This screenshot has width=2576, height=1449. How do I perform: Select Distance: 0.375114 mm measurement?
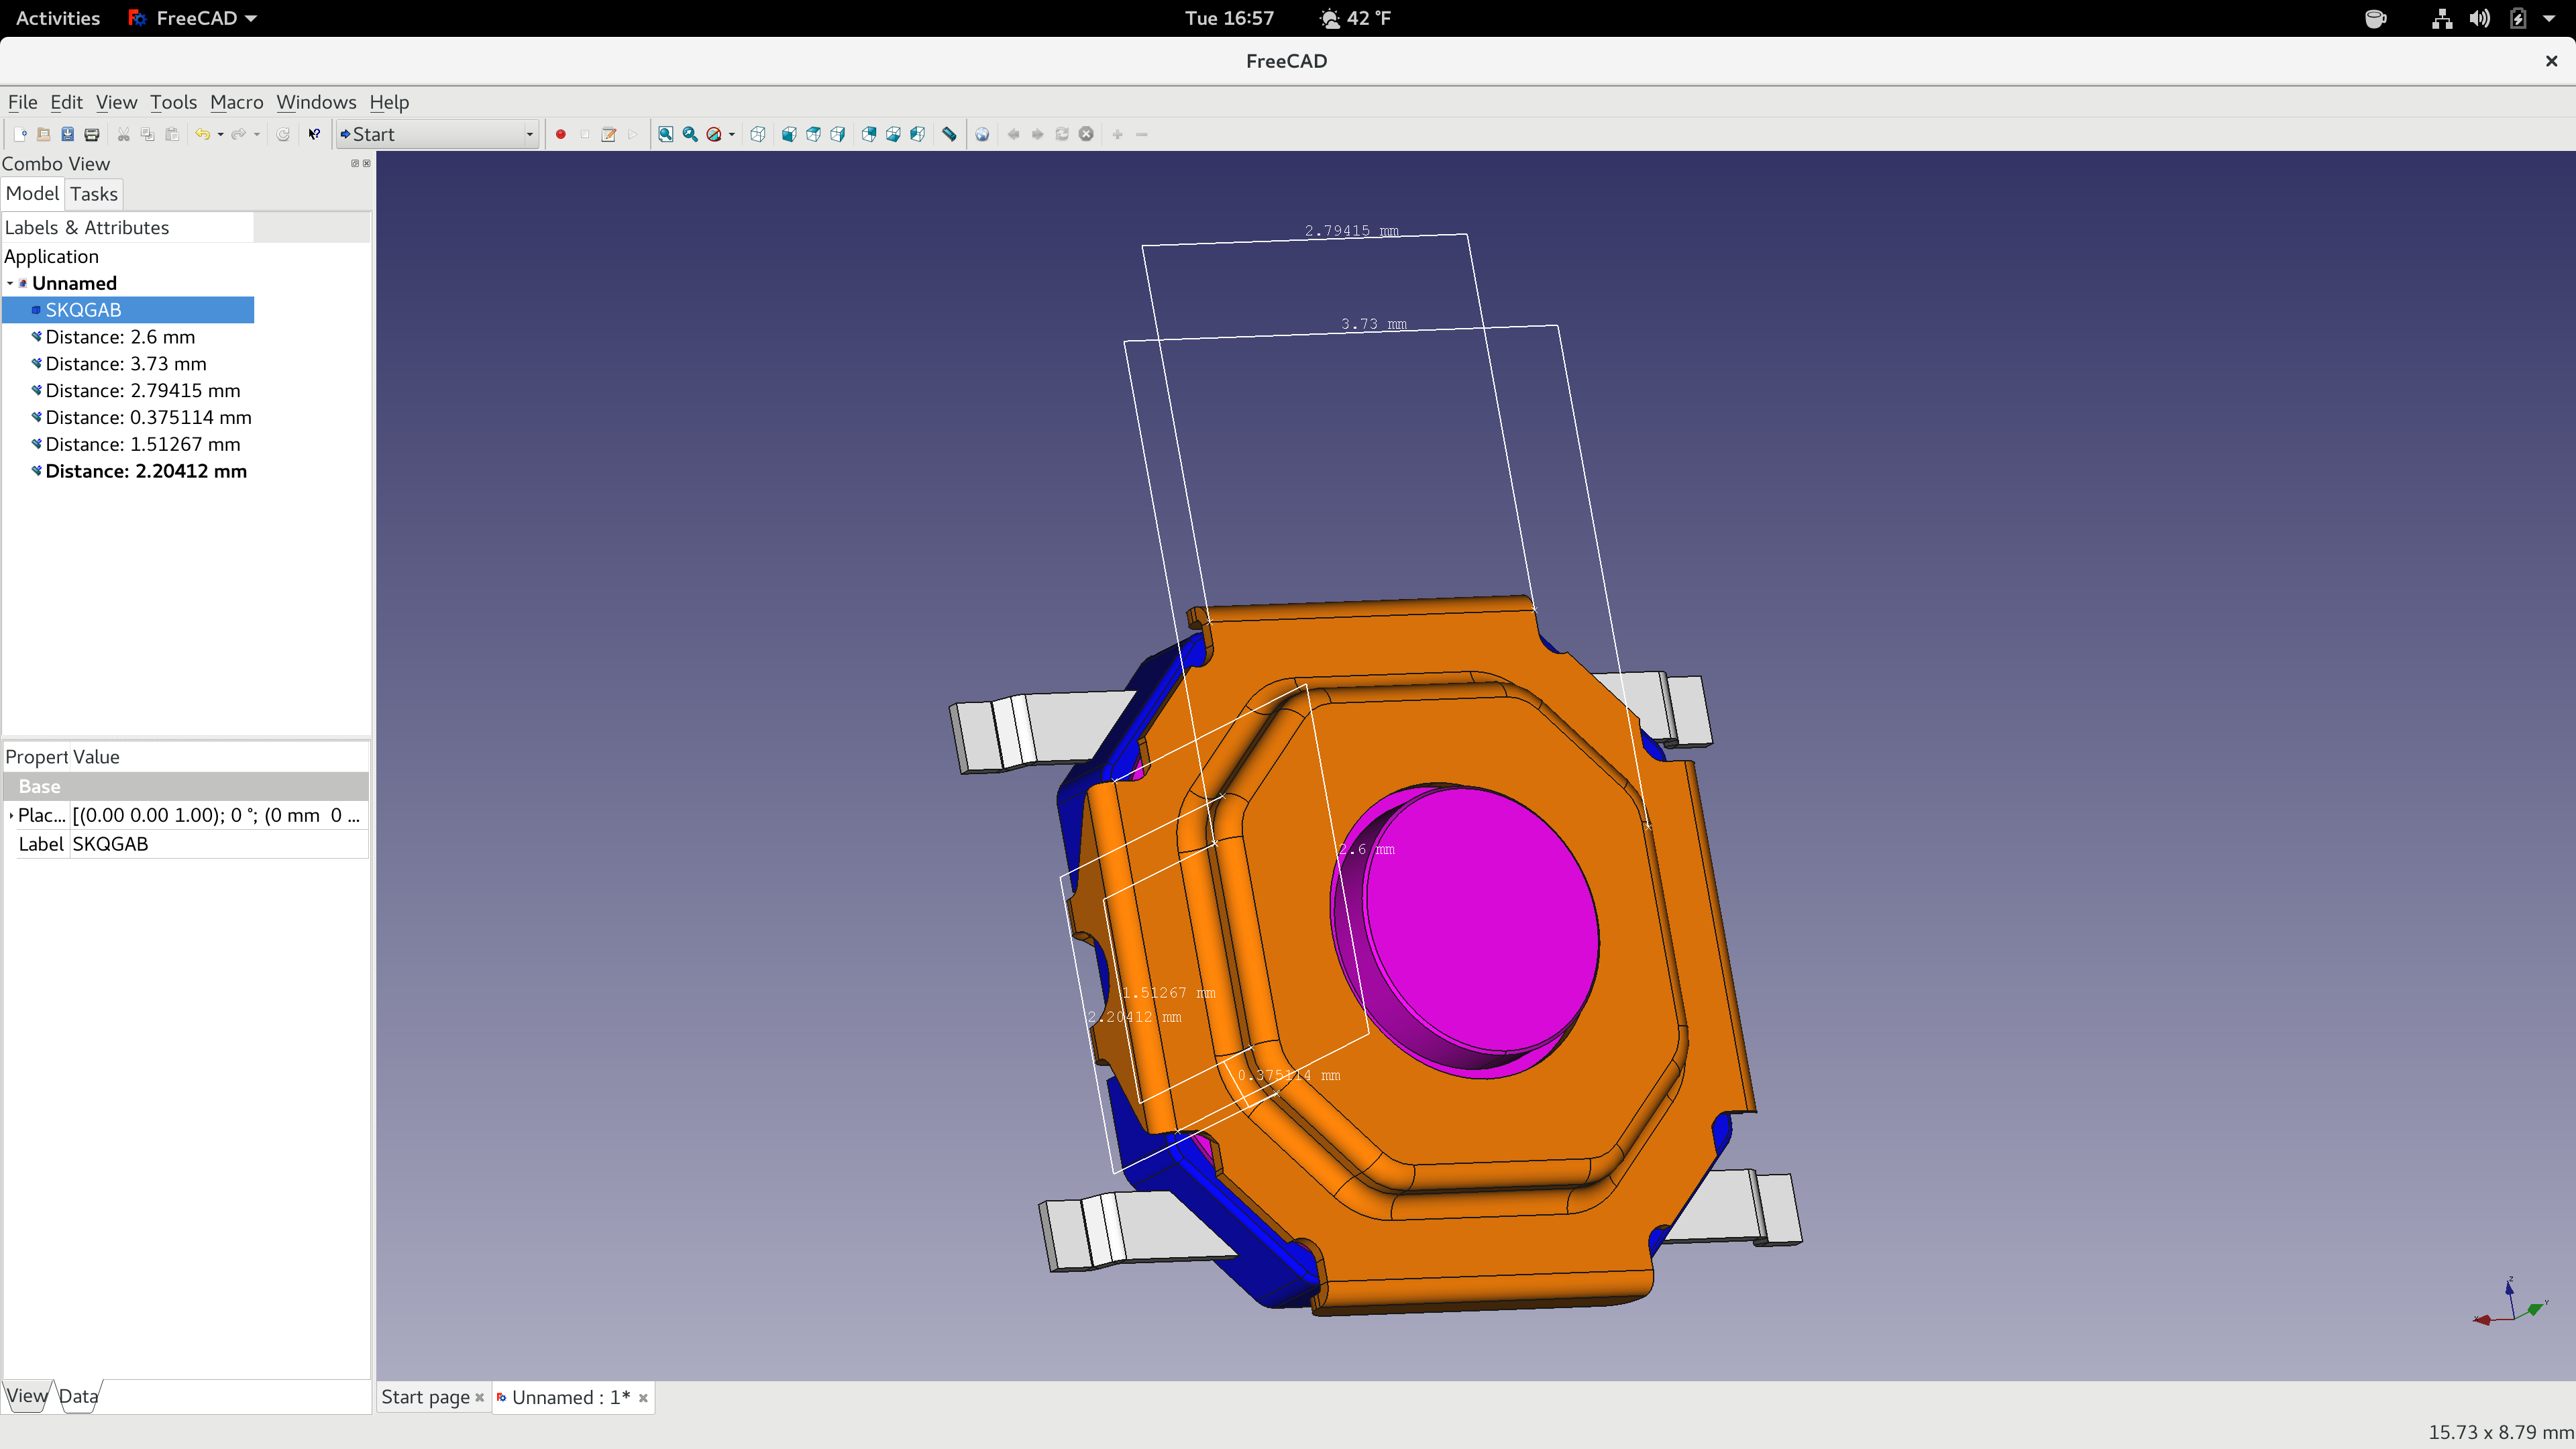(x=148, y=417)
